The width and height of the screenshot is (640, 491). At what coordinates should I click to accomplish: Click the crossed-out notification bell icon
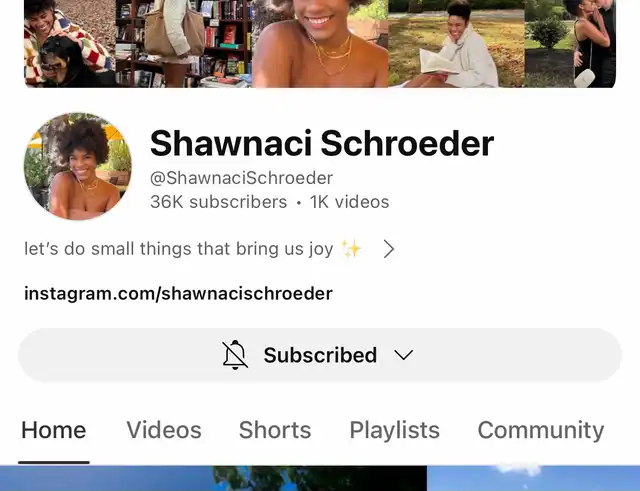click(235, 355)
